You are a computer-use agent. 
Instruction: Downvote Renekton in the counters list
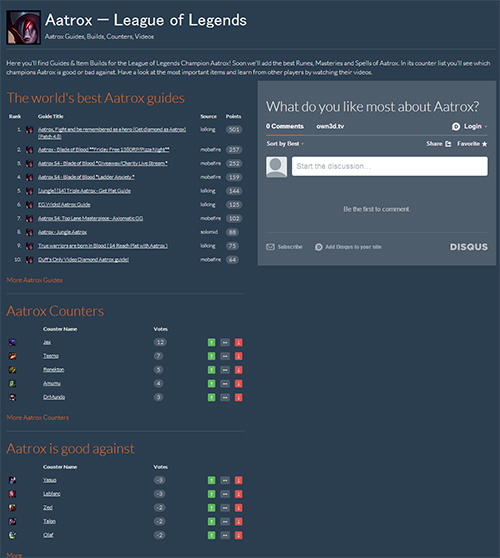[238, 370]
